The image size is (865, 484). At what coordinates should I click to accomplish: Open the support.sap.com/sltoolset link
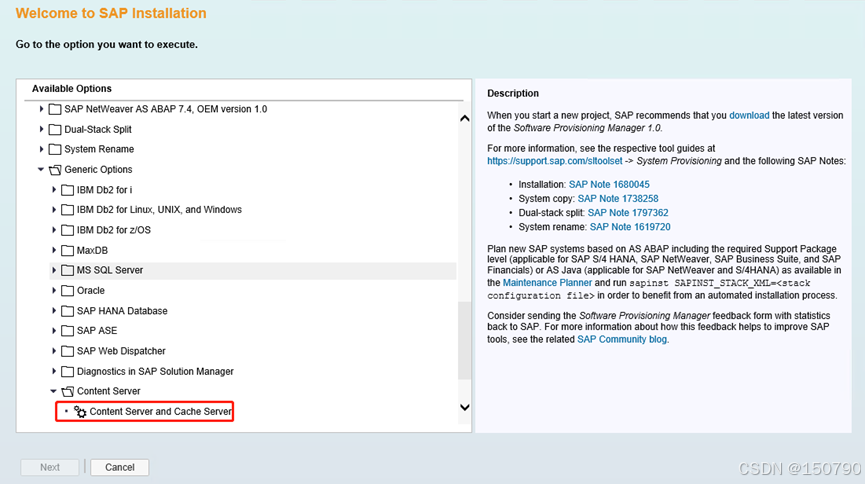(x=554, y=161)
